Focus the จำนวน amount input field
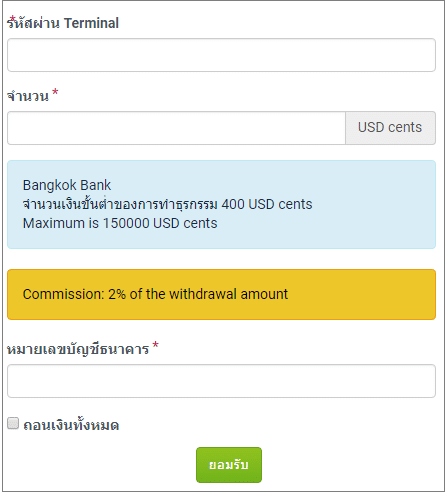446x493 pixels. click(x=176, y=128)
